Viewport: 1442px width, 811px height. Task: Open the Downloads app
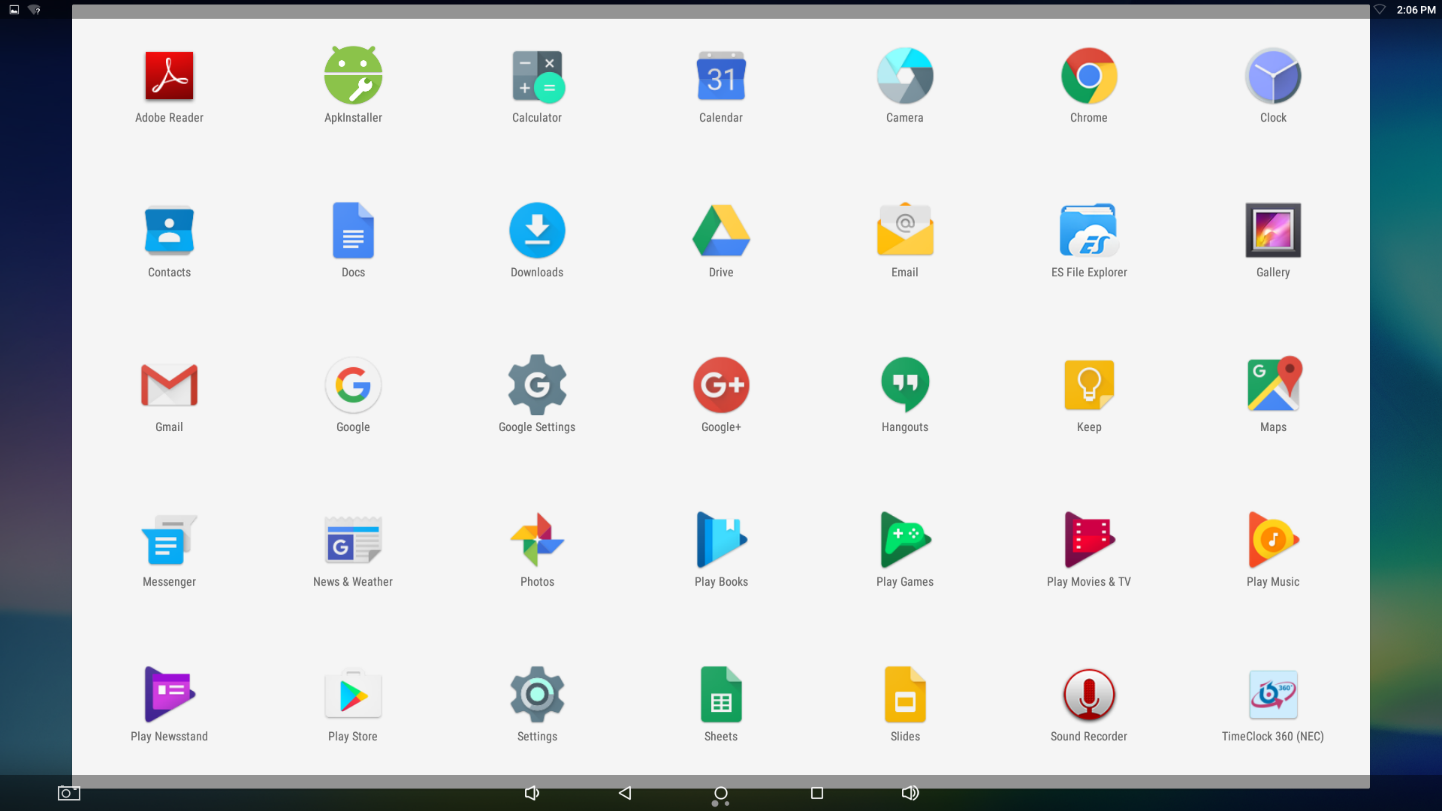click(x=537, y=231)
